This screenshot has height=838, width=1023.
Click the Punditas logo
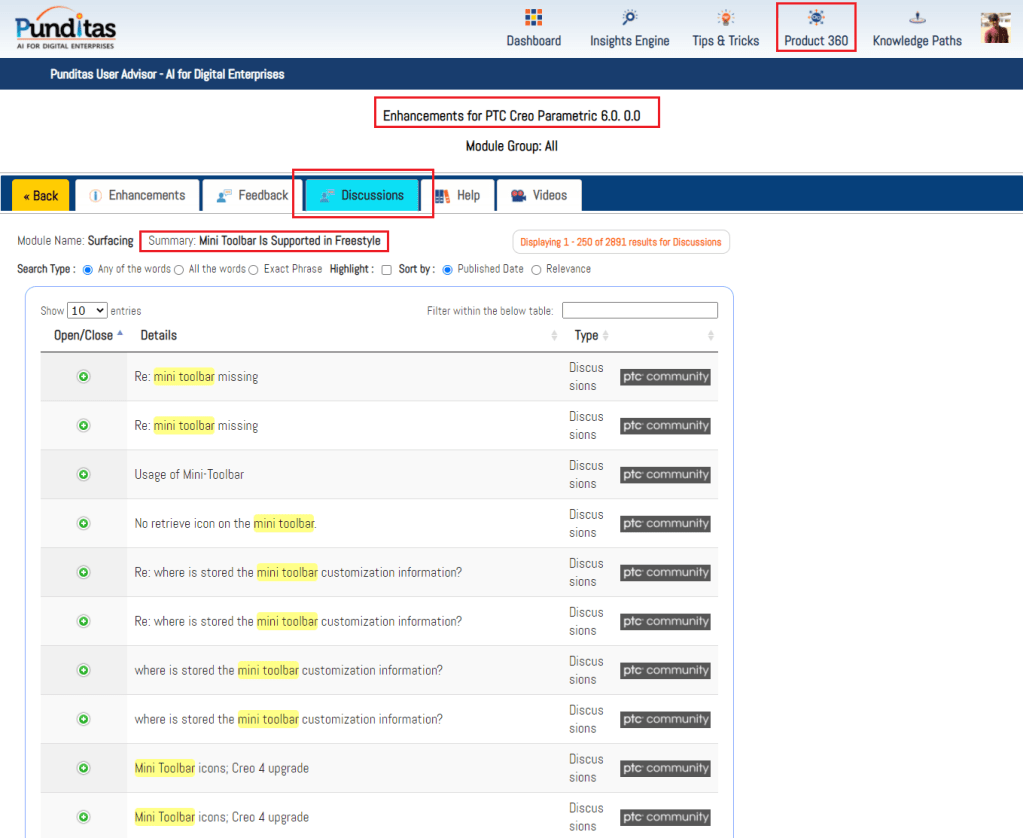pyautogui.click(x=65, y=27)
